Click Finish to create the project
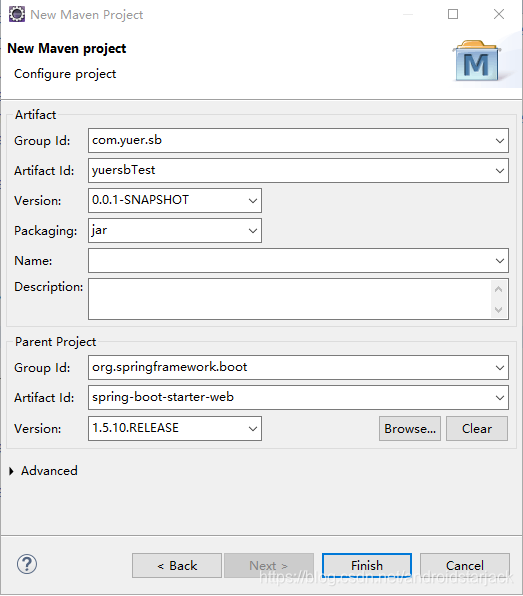The image size is (523, 596). pos(367,566)
